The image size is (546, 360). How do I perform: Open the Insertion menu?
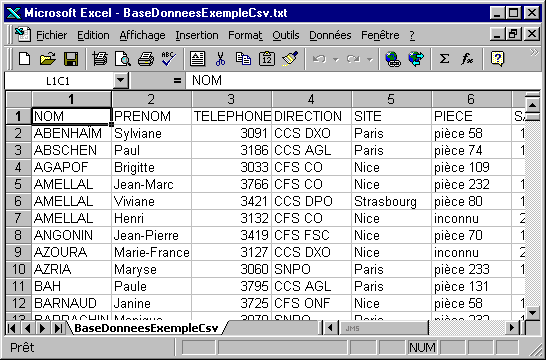(x=197, y=35)
